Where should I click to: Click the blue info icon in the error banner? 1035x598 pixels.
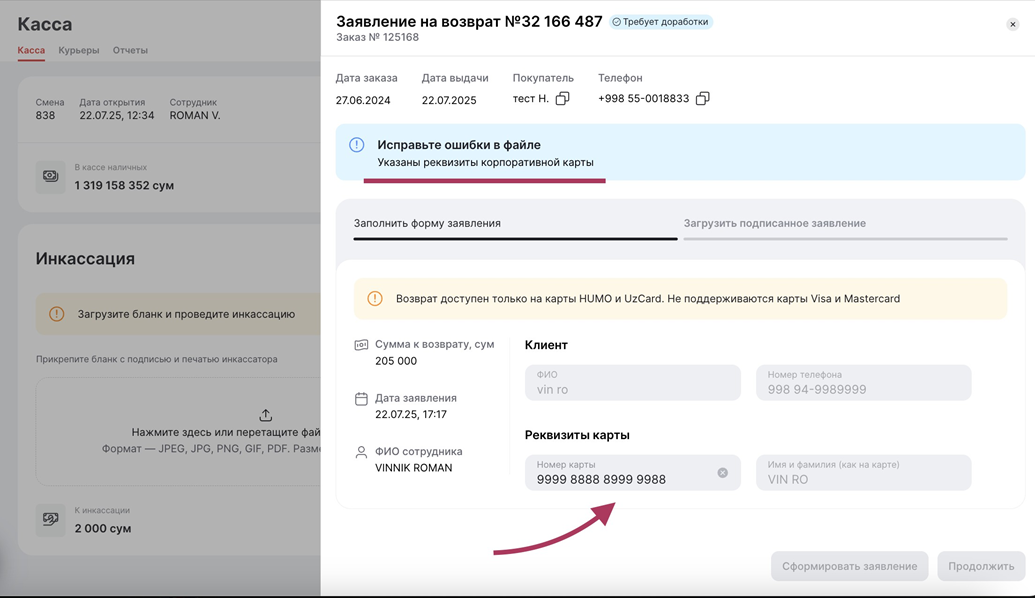357,145
